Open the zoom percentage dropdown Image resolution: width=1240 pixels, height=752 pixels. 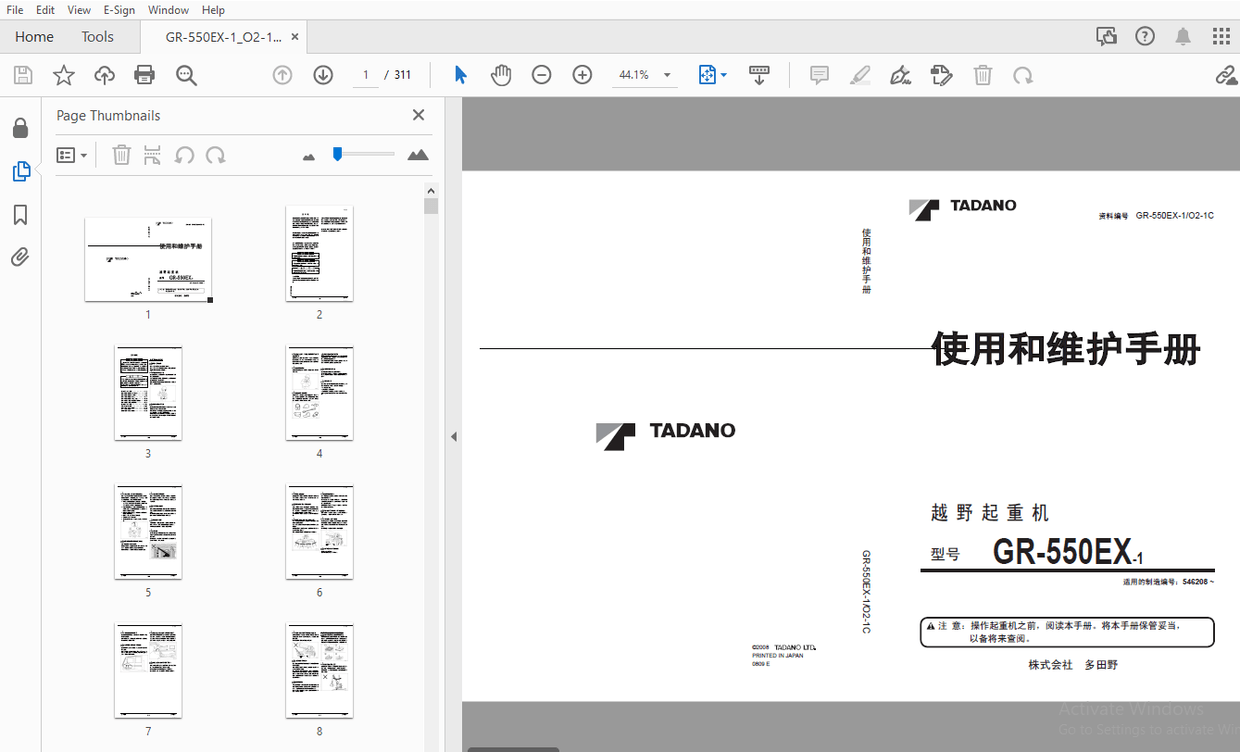(666, 74)
